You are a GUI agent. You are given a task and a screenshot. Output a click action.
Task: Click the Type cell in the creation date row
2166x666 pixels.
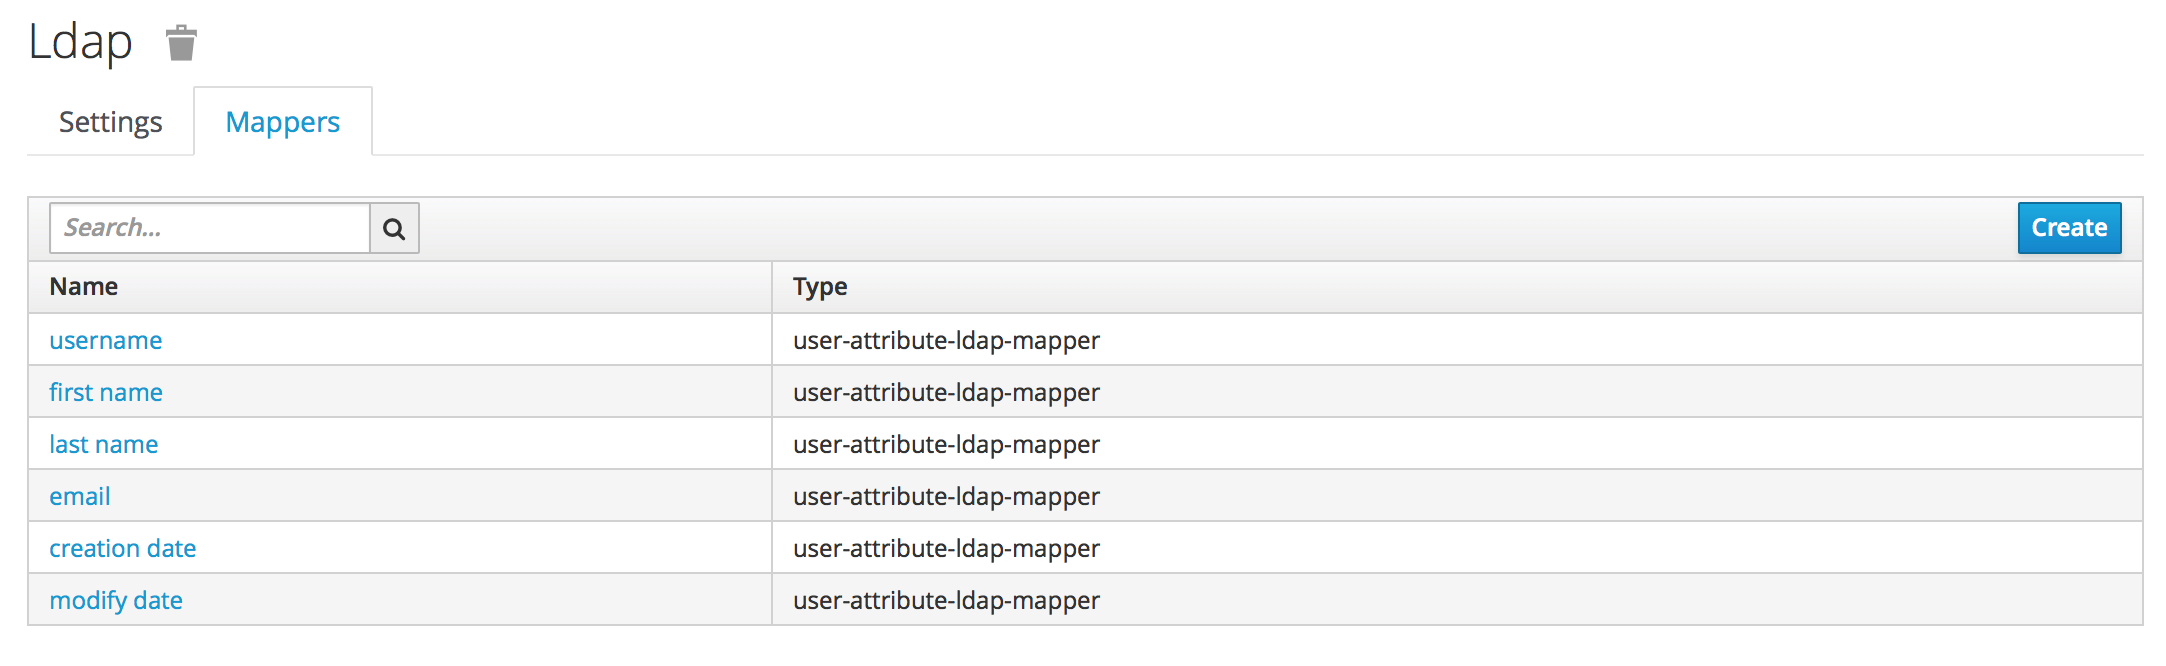tap(946, 549)
